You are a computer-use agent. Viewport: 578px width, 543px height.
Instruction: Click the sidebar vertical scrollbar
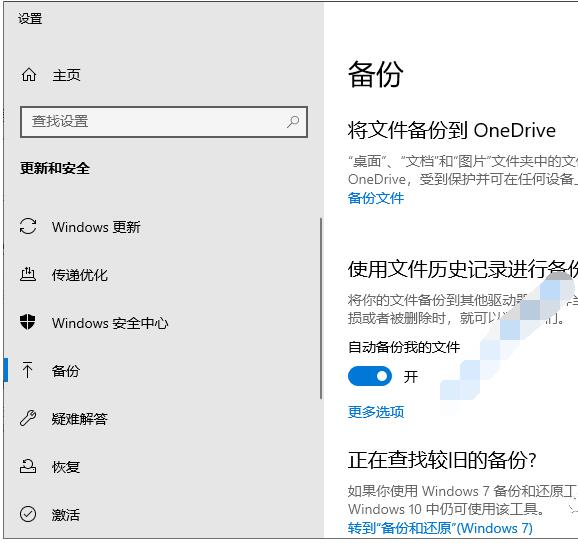[321, 308]
